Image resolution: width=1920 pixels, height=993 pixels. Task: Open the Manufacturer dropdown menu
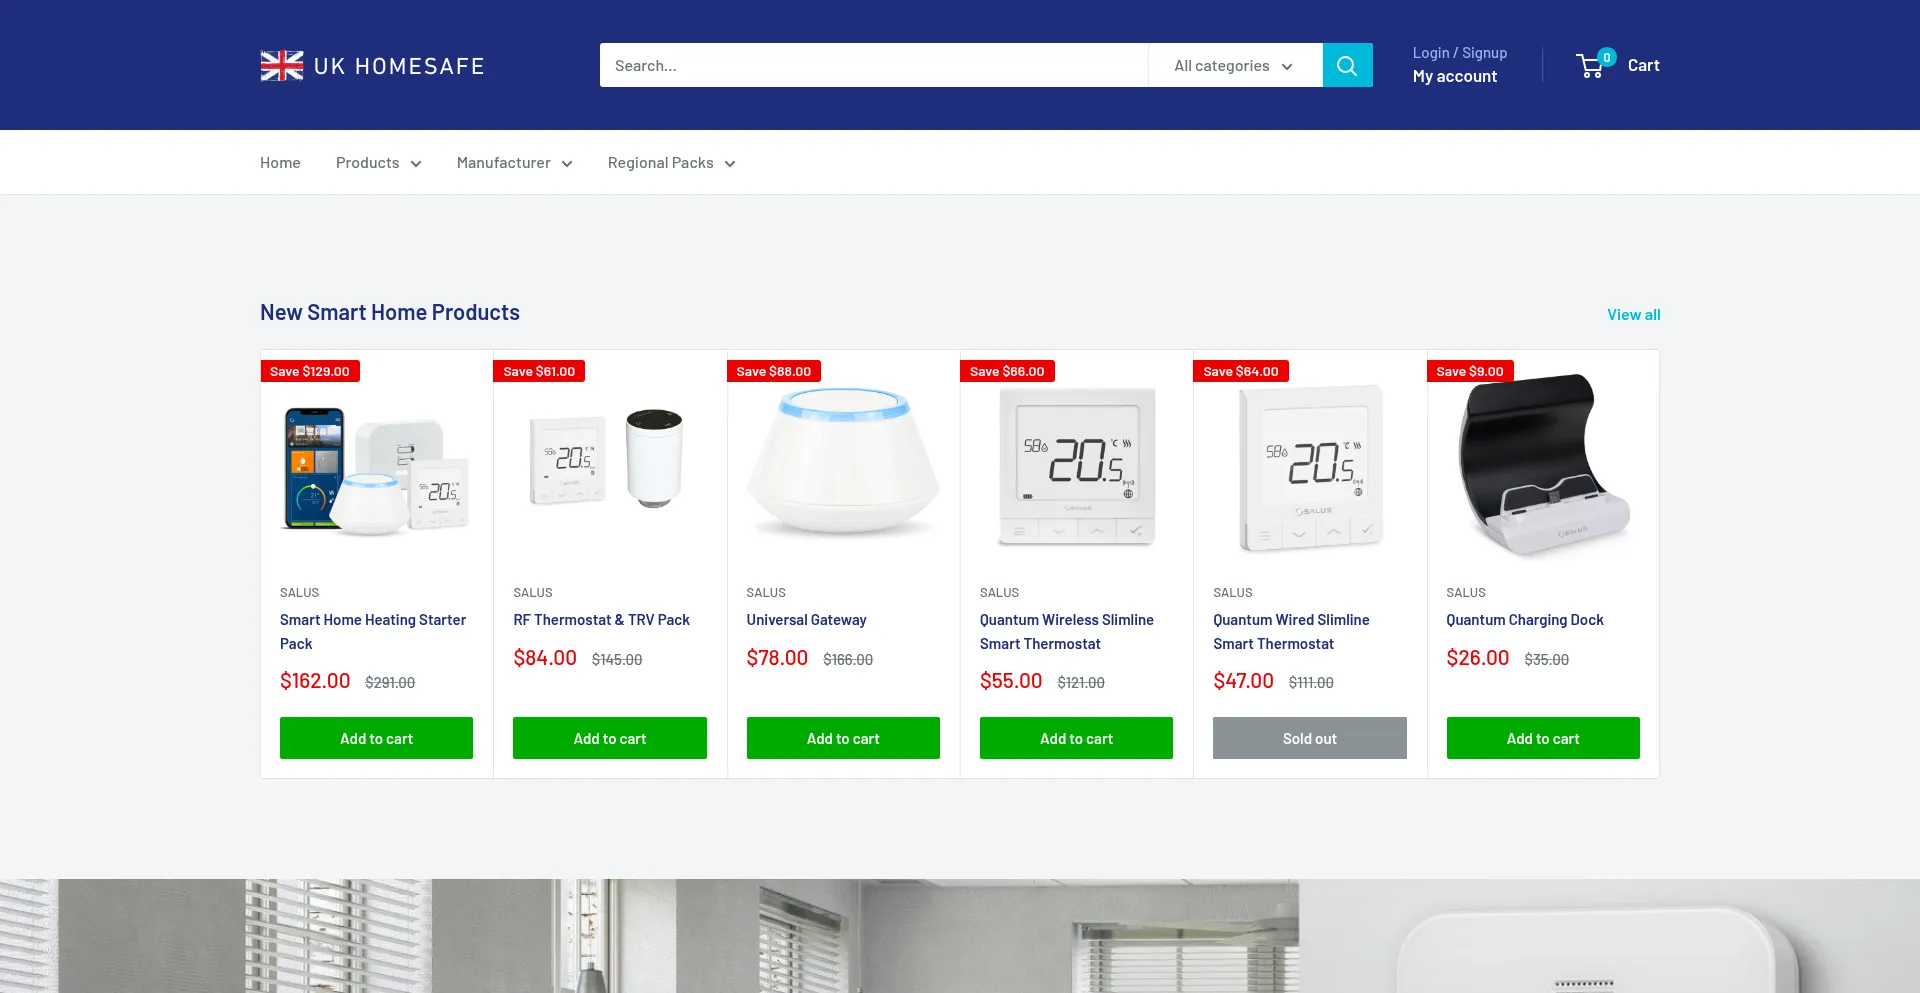click(514, 163)
